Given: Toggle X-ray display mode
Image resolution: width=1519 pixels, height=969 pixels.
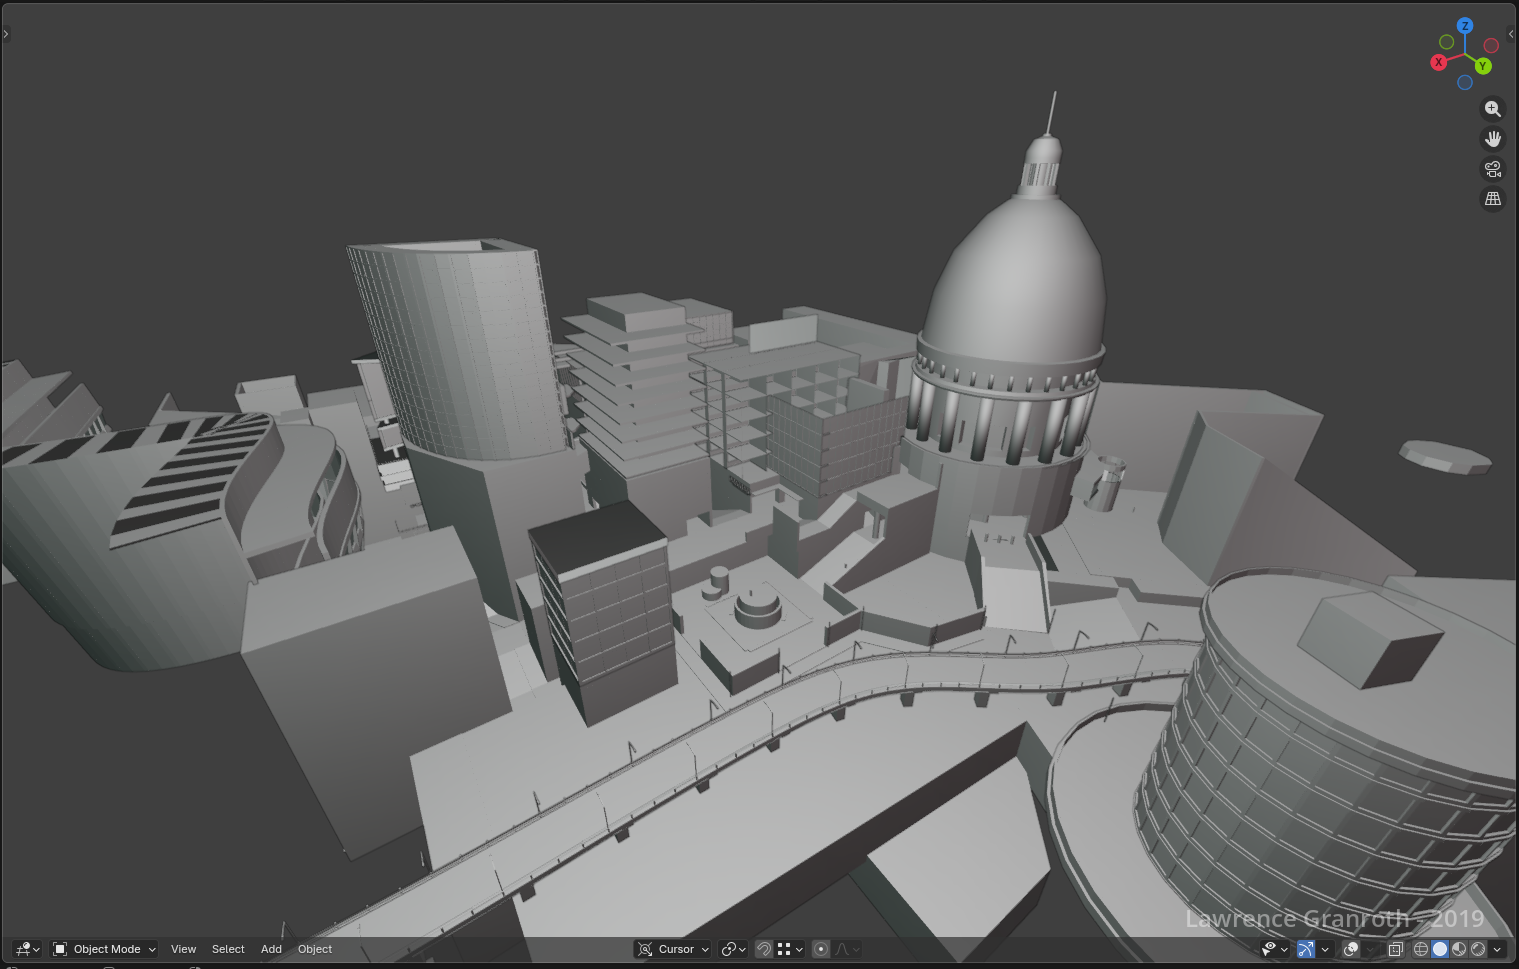Looking at the screenshot, I should pyautogui.click(x=1395, y=949).
